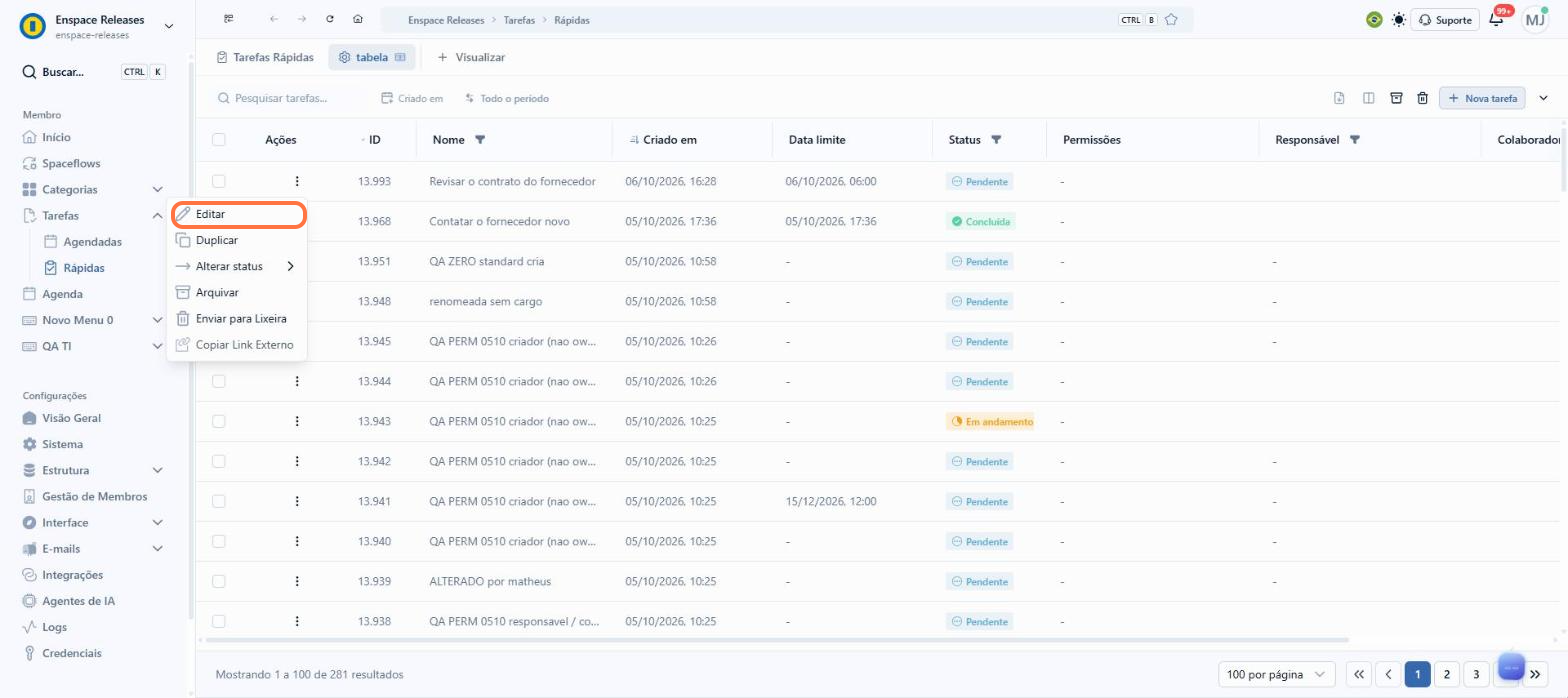The image size is (1568, 698).
Task: Select the checkbox for task 13.943
Action: point(219,421)
